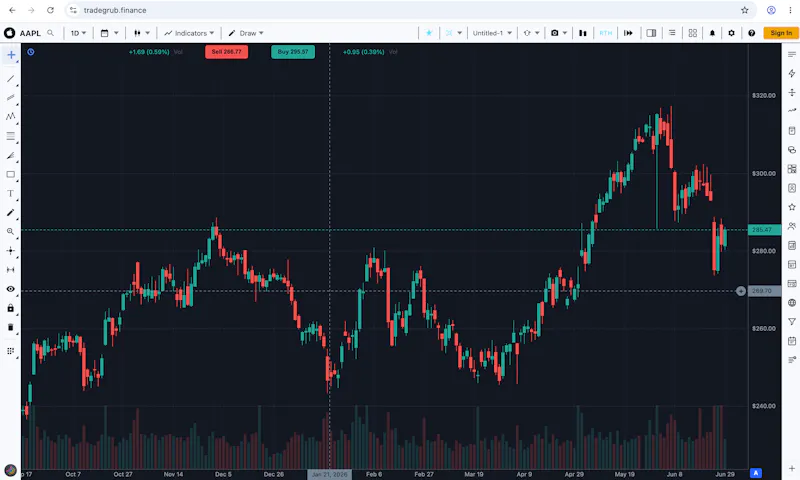Click the bell alerts icon
Image resolution: width=800 pixels, height=480 pixels.
pos(712,33)
